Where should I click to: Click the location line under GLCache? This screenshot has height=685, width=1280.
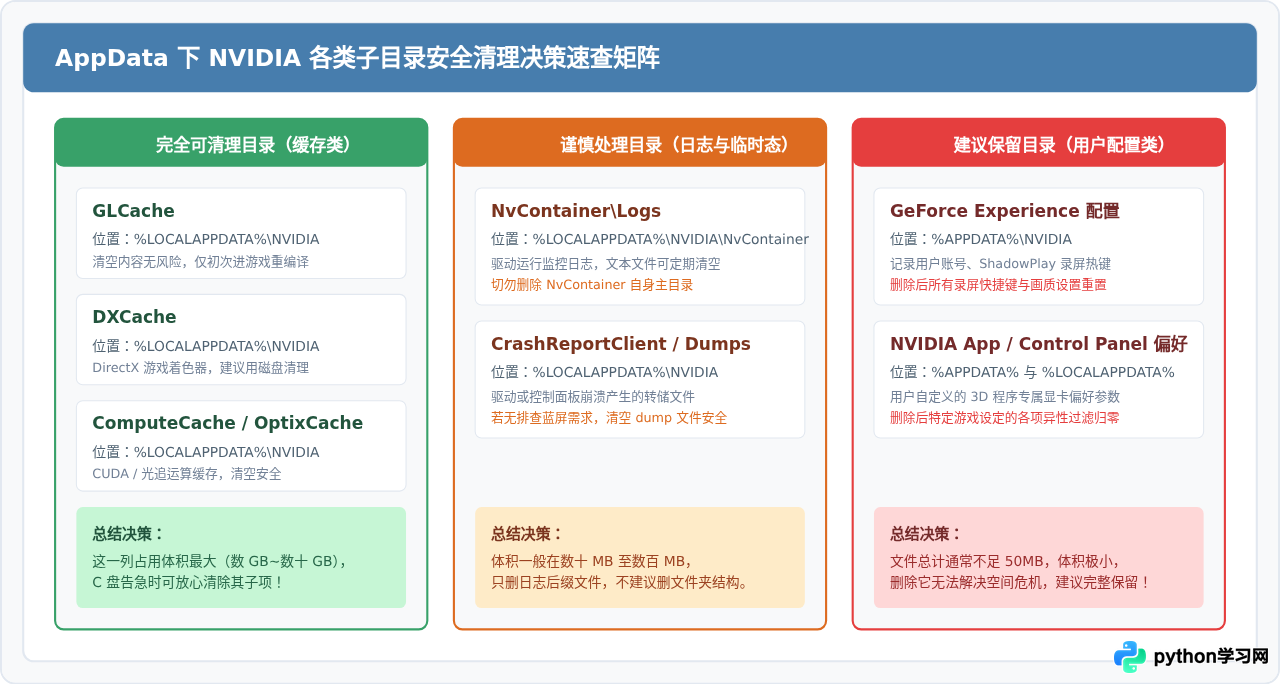206,239
